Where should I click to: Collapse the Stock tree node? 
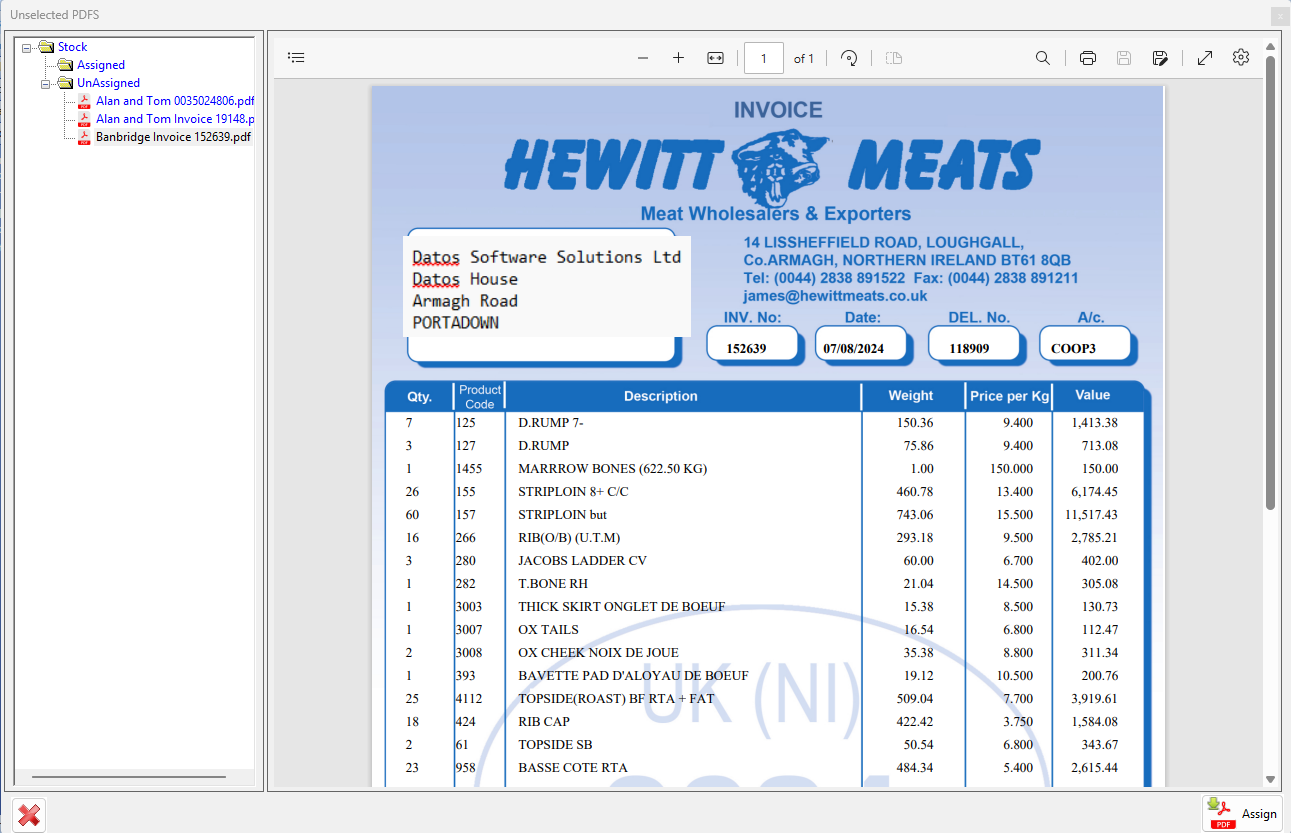pyautogui.click(x=27, y=47)
